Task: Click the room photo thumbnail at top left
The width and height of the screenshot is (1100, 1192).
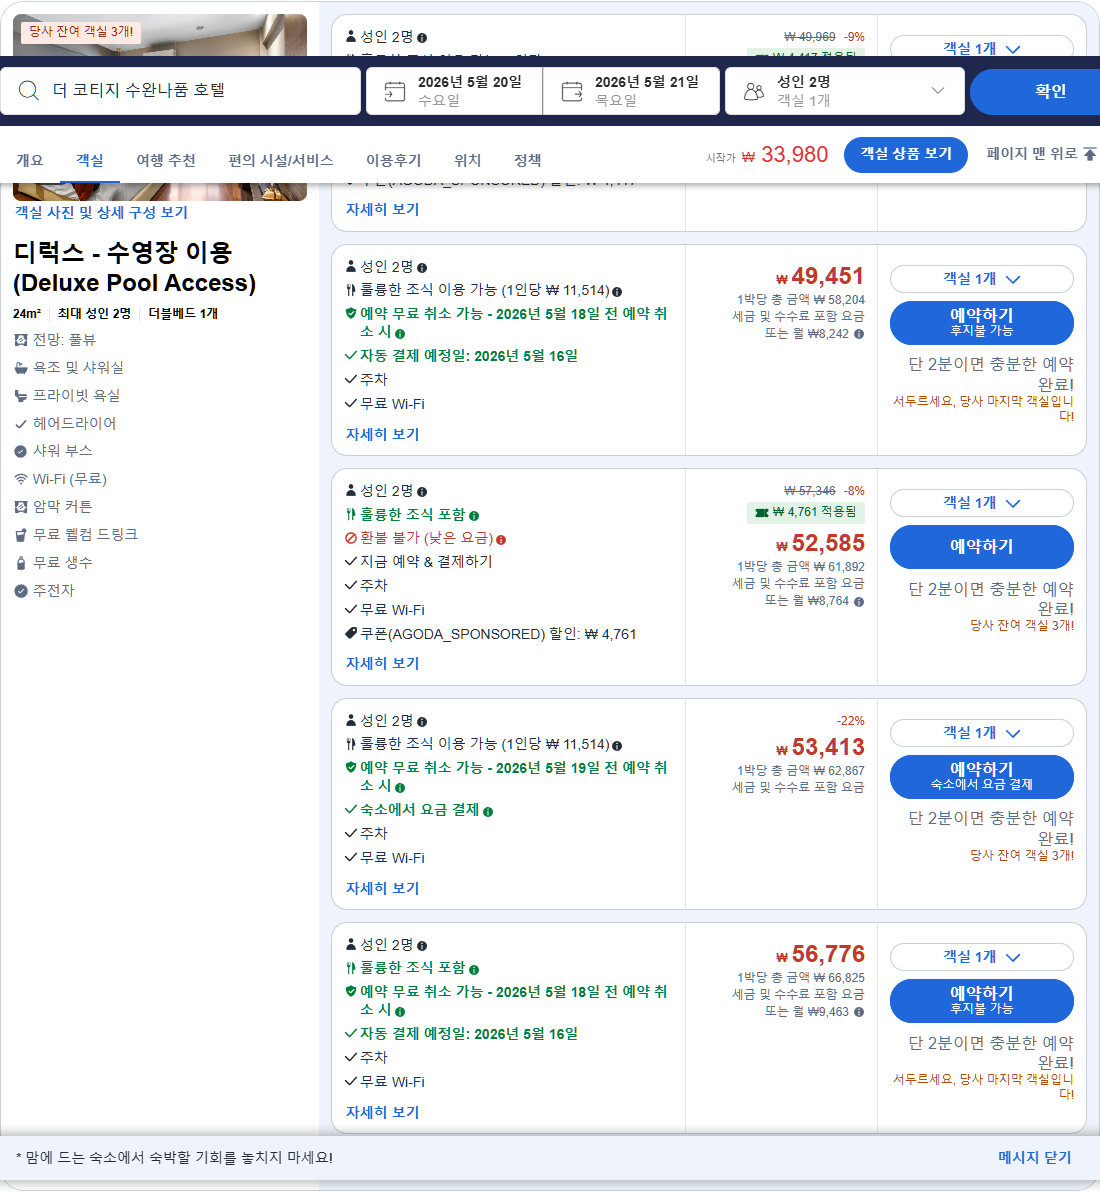Action: [160, 35]
